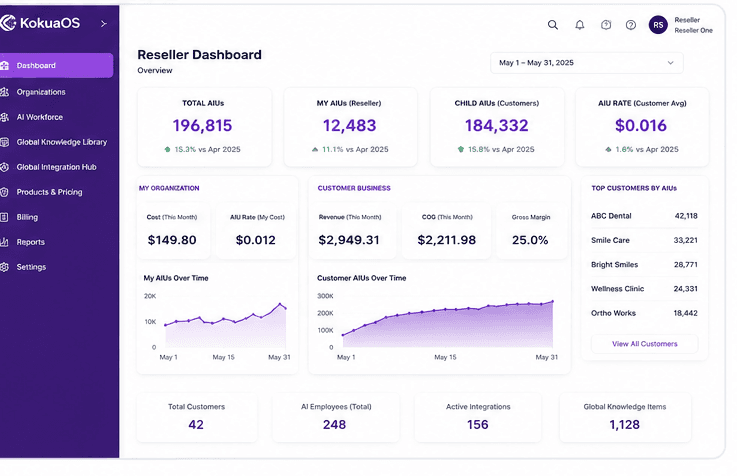Navigate to Global Knowledge Library
Image resolution: width=737 pixels, height=476 pixels.
click(62, 142)
